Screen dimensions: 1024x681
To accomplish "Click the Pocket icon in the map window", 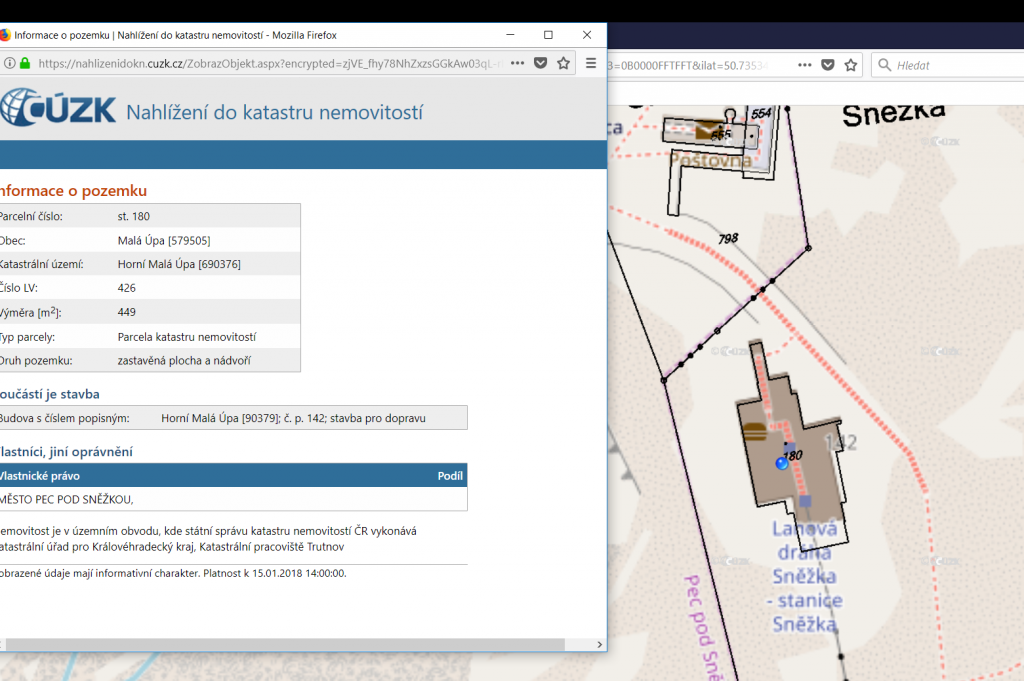I will pos(828,65).
